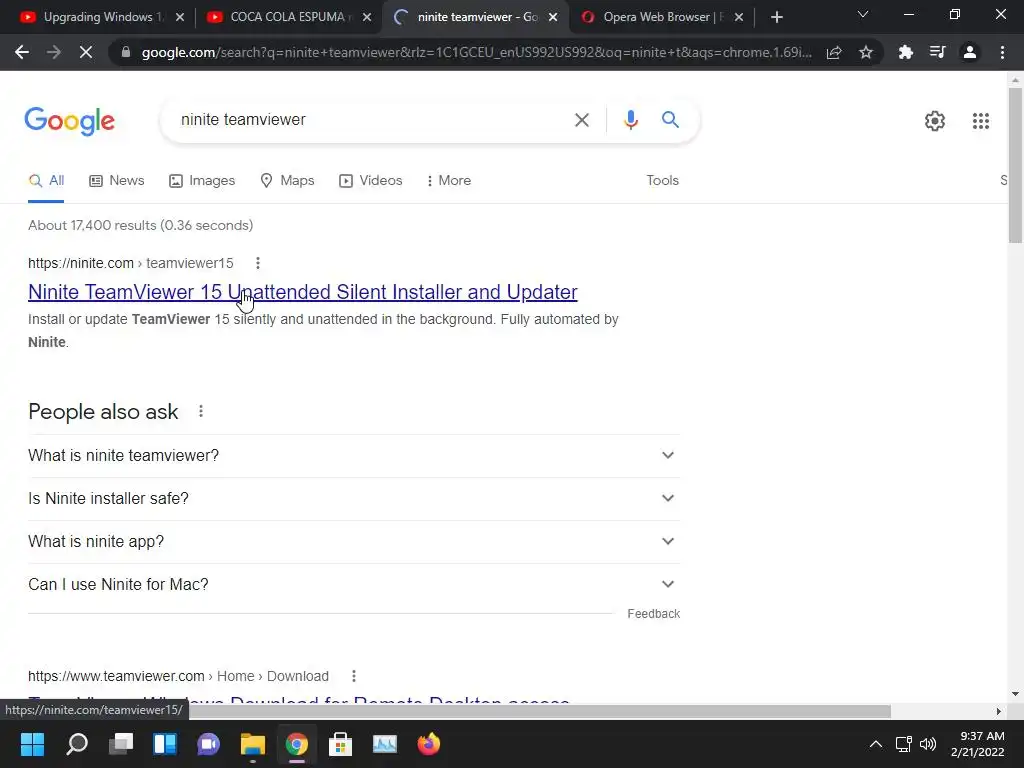Submit search with the magnifier icon
The height and width of the screenshot is (768, 1024).
(x=670, y=120)
